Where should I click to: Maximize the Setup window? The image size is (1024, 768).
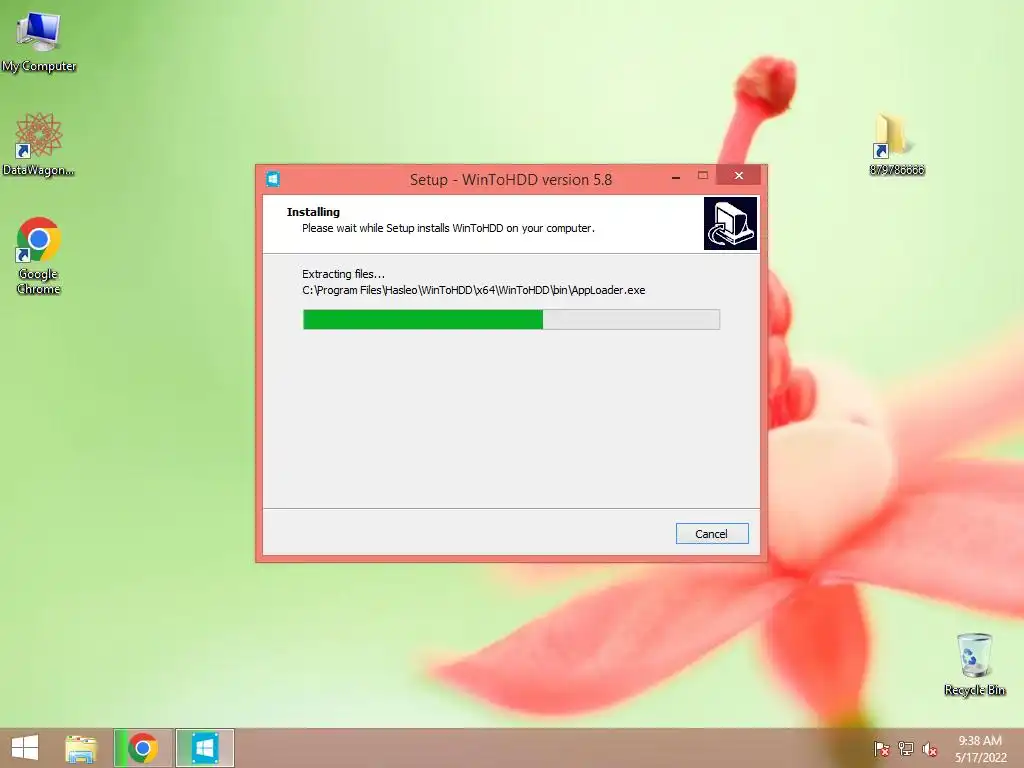[703, 175]
